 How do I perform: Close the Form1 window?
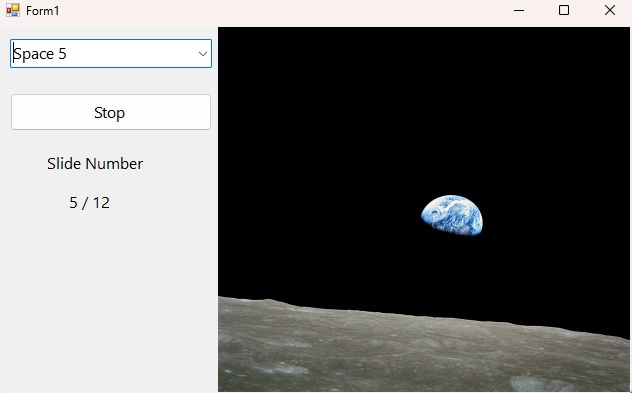[x=610, y=10]
